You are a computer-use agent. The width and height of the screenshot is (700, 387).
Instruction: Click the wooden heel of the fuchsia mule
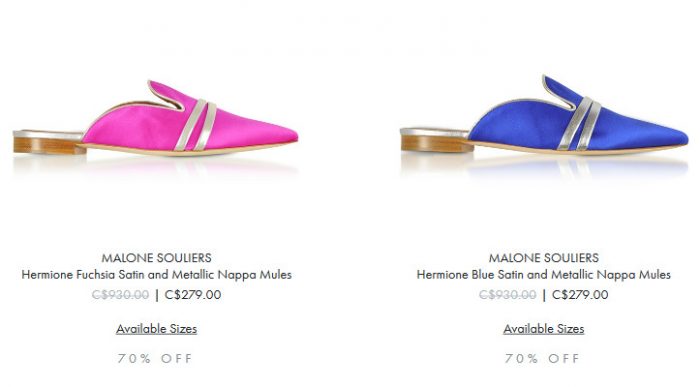[49, 146]
